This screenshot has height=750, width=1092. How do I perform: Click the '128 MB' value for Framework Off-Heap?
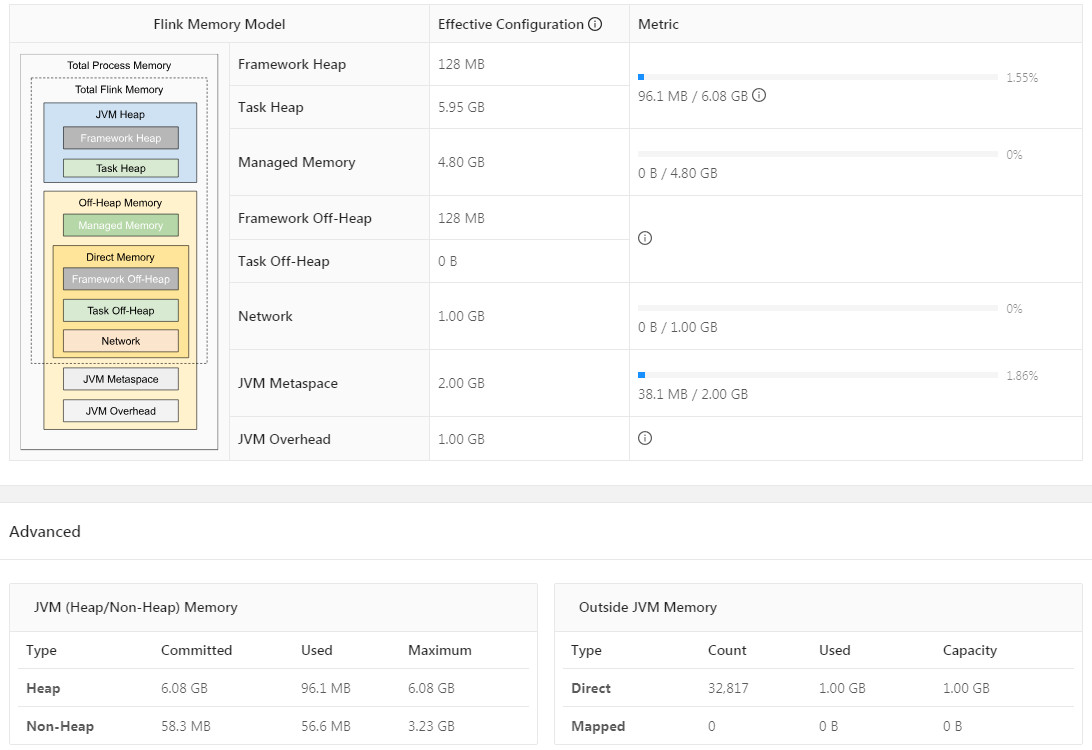pos(461,218)
